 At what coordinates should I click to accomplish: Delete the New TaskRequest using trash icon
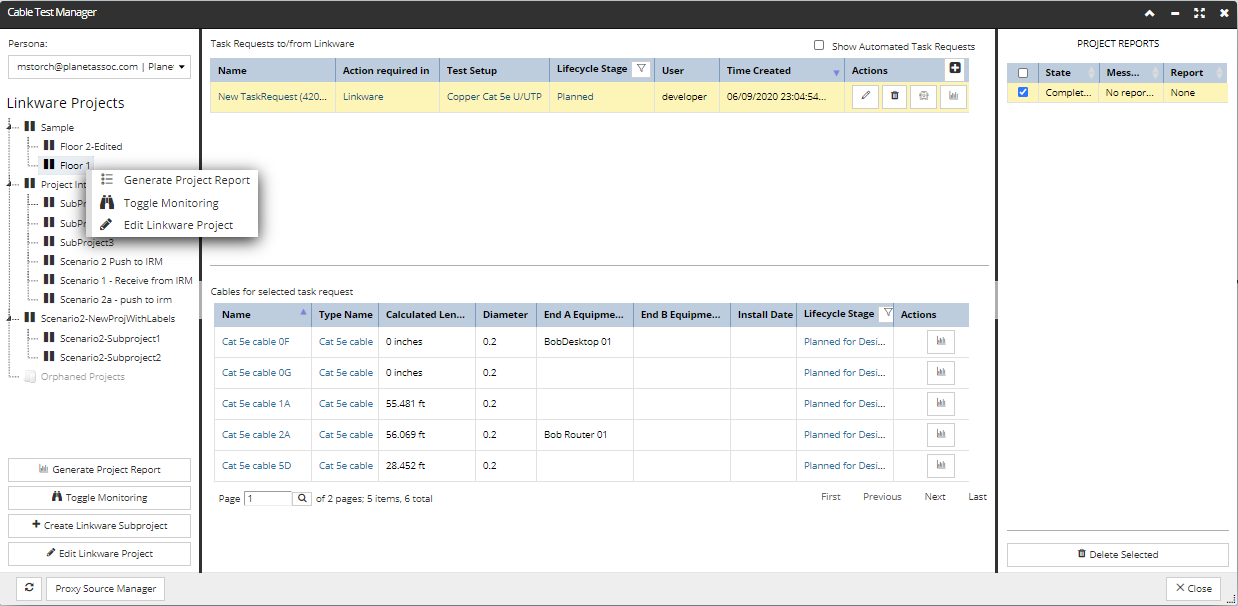895,97
